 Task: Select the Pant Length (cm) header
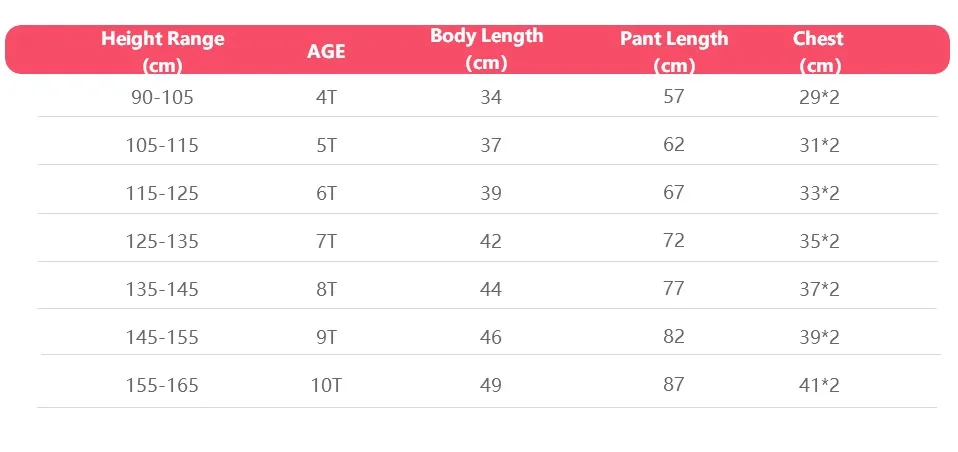click(674, 51)
